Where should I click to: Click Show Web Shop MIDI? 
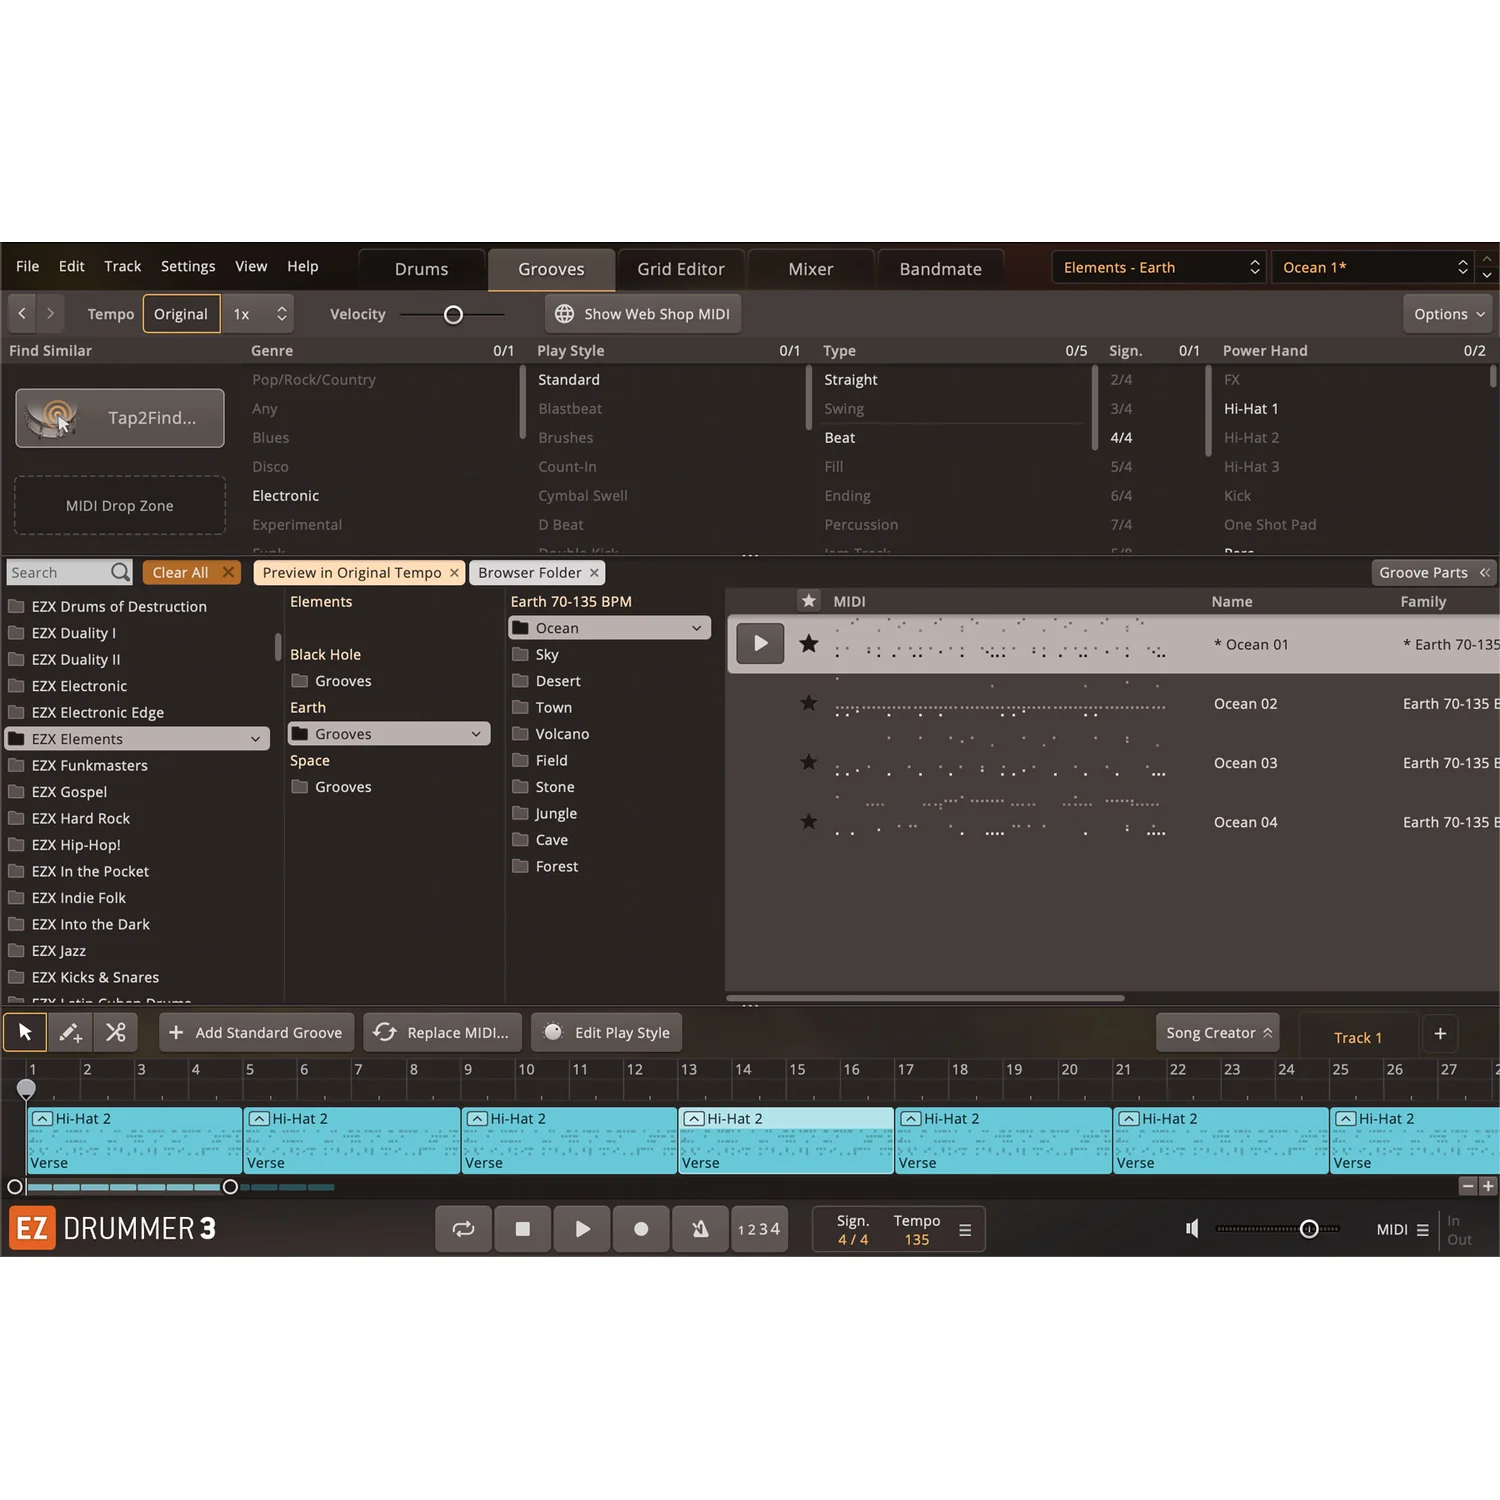click(x=643, y=314)
